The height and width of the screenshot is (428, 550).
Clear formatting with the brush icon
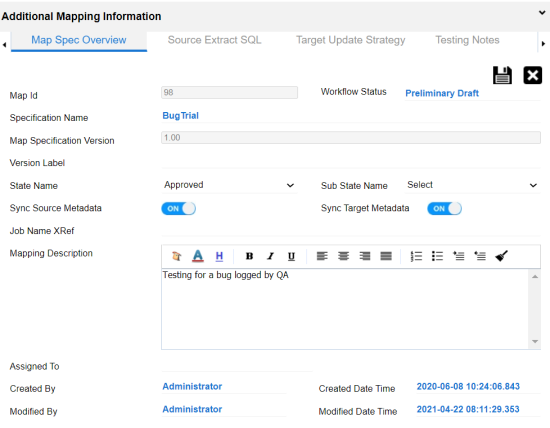501,256
